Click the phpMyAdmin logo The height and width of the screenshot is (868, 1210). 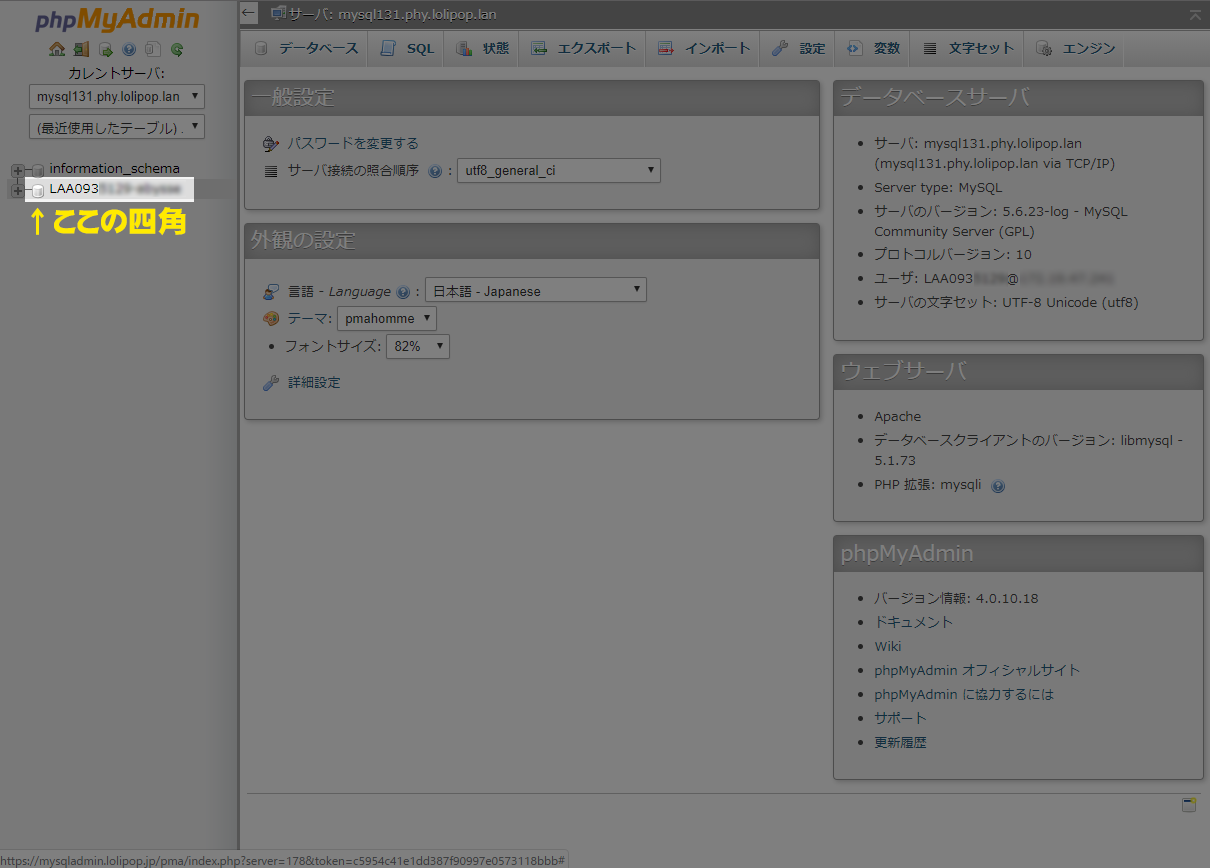117,20
